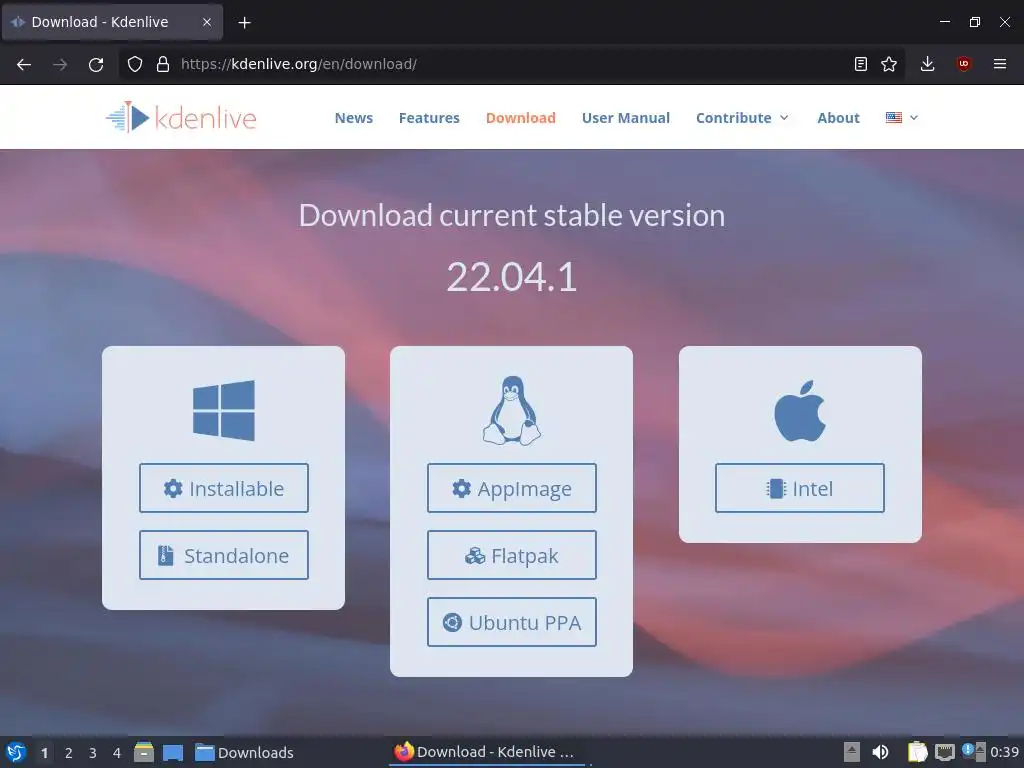
Task: Open the About page
Action: [x=838, y=118]
